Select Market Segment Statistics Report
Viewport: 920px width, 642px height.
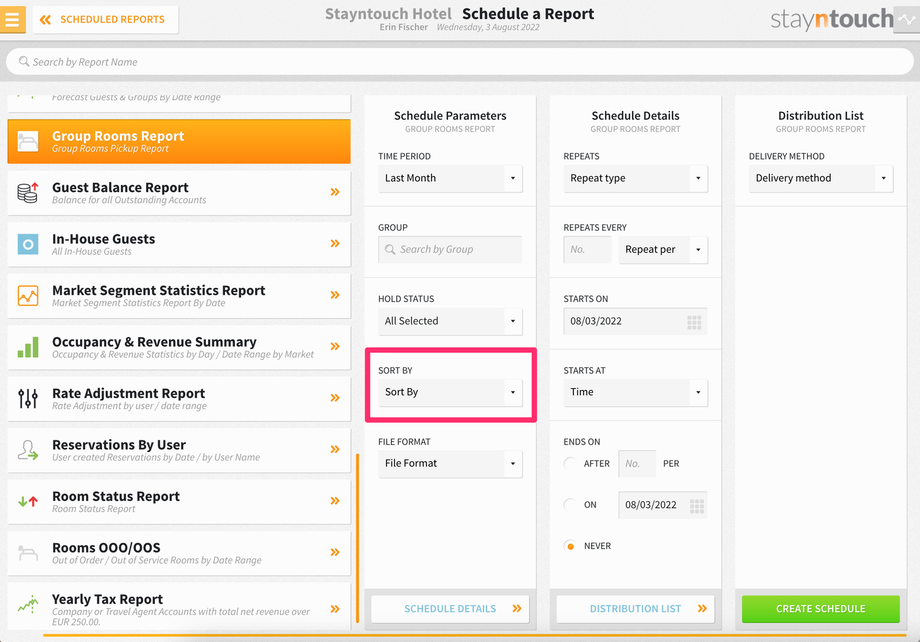[x=179, y=296]
